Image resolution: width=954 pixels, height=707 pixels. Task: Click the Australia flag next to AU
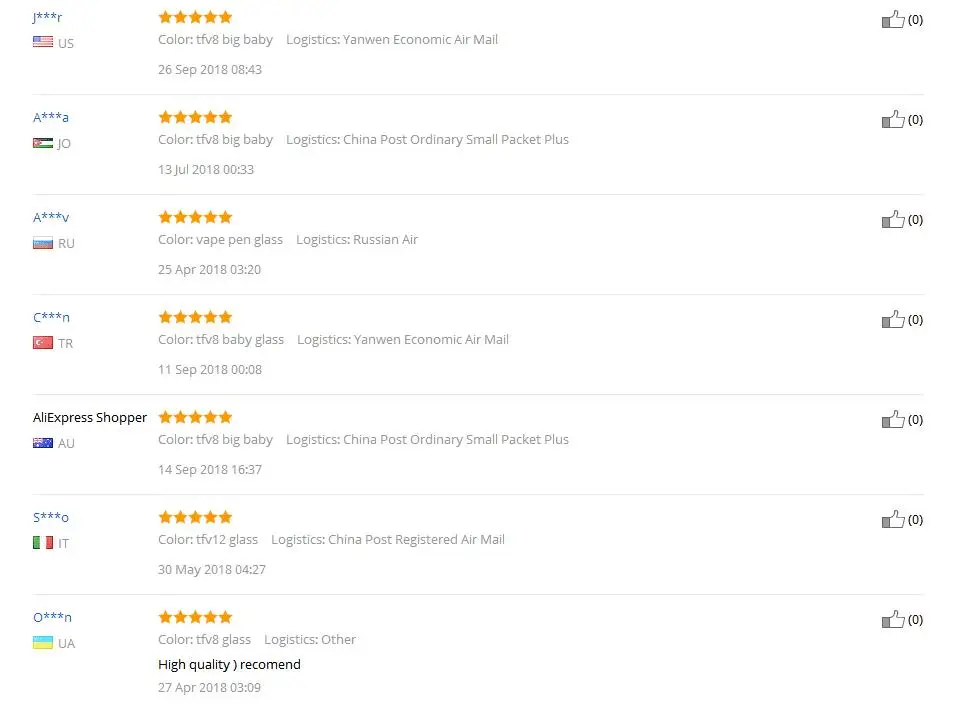pyautogui.click(x=43, y=443)
